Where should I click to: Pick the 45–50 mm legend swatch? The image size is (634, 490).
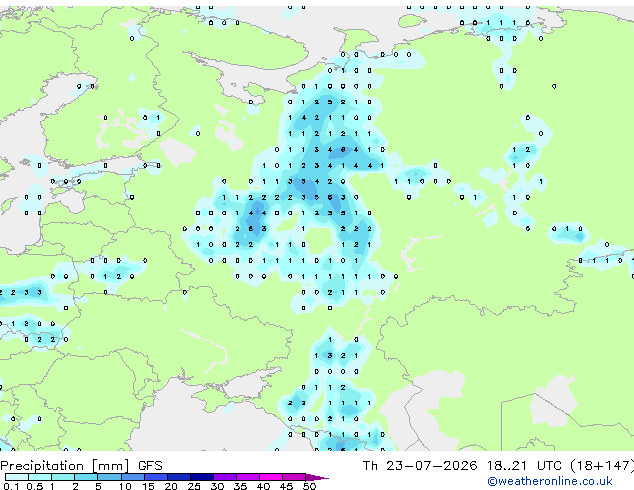294,477
